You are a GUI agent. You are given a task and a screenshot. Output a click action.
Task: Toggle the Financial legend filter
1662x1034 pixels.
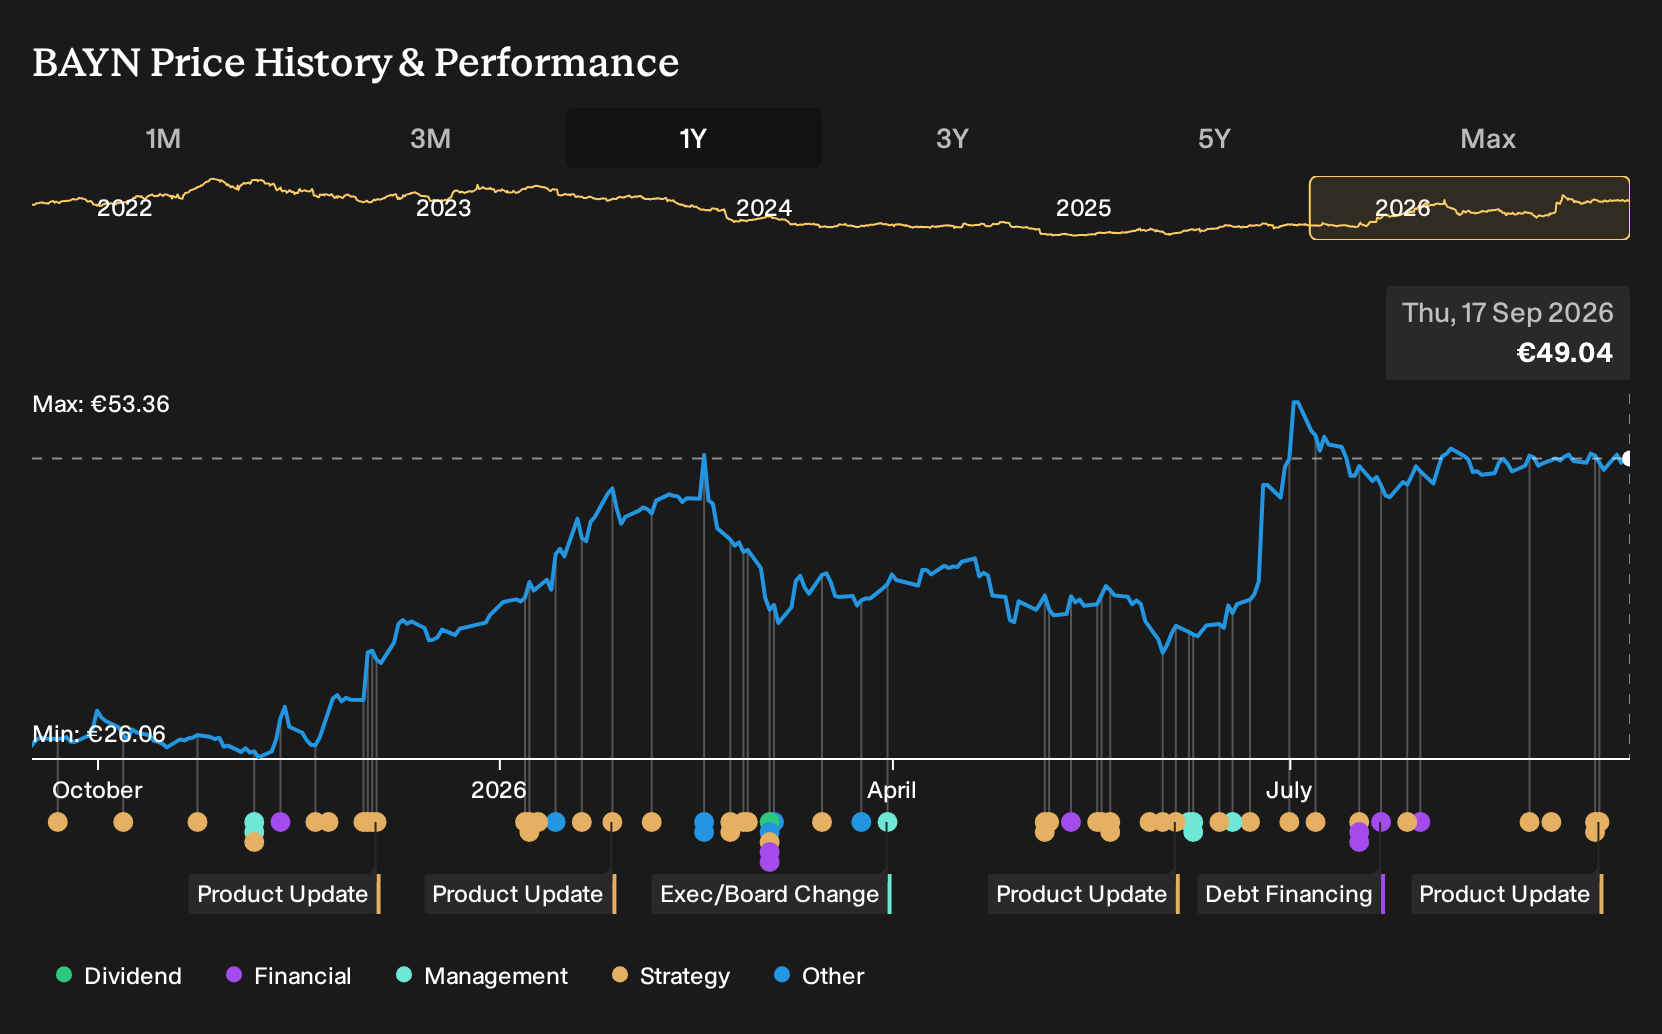point(289,975)
